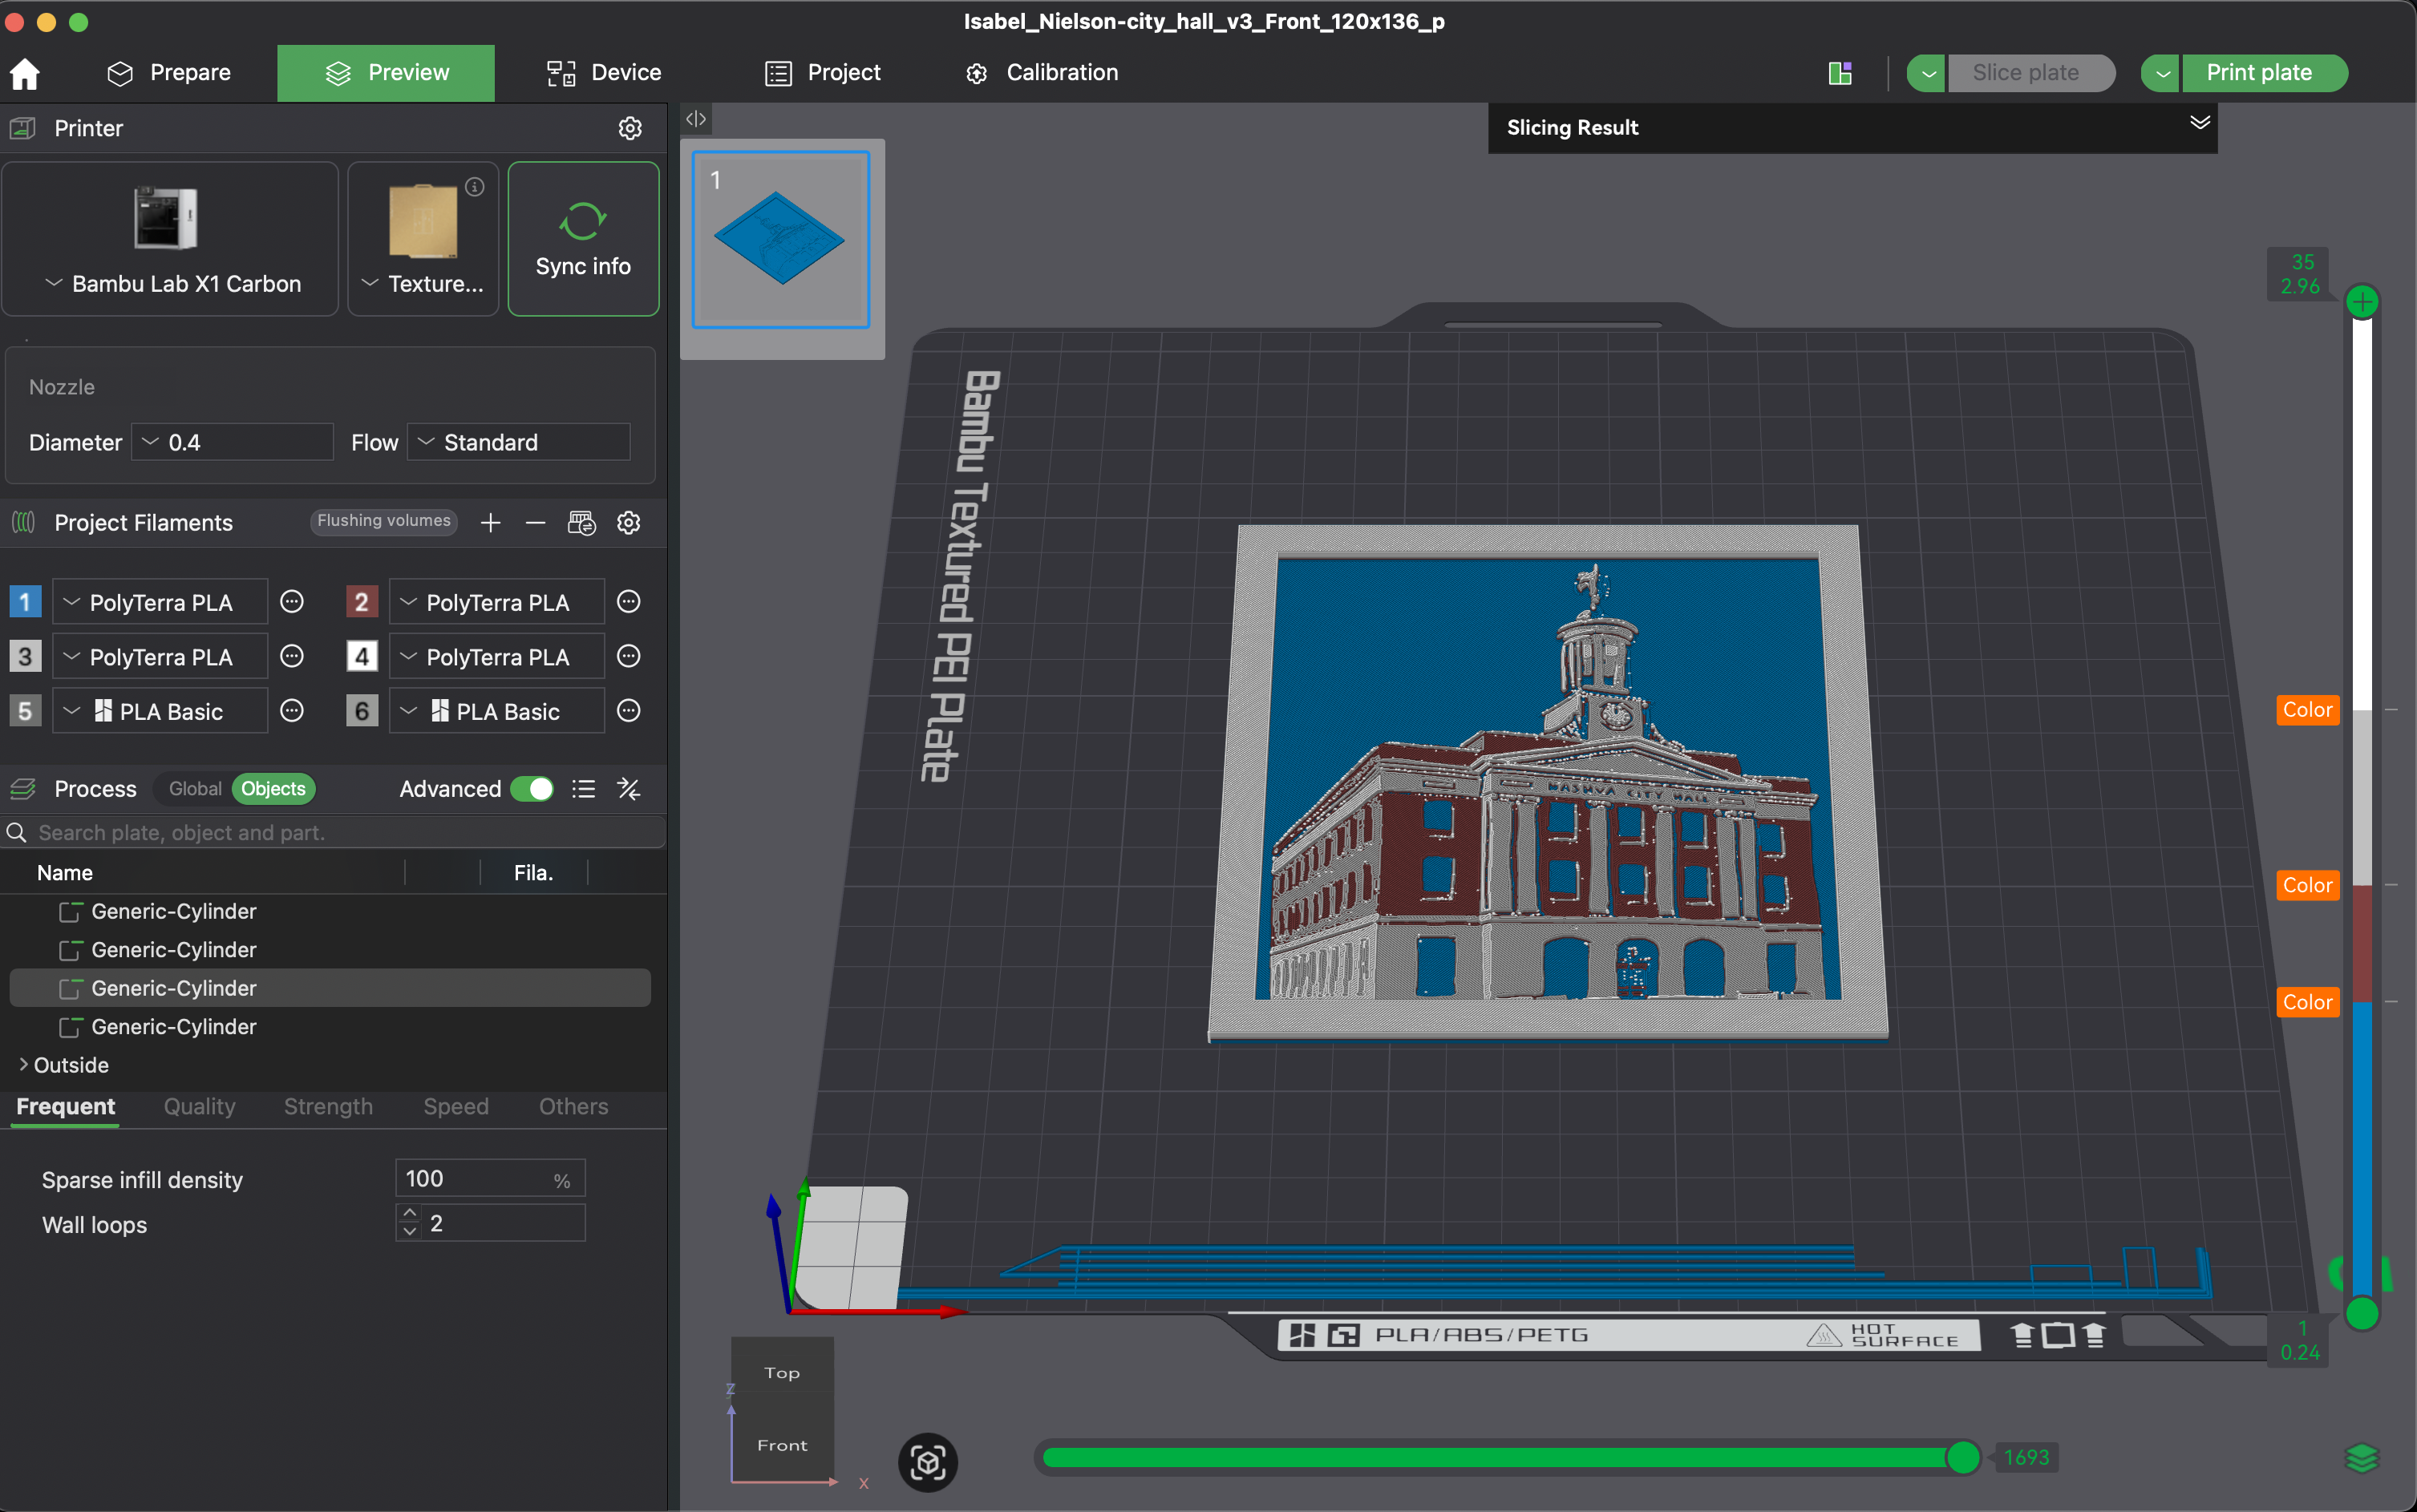Switch to the Preview tab
The image size is (2417, 1512).
(x=386, y=73)
